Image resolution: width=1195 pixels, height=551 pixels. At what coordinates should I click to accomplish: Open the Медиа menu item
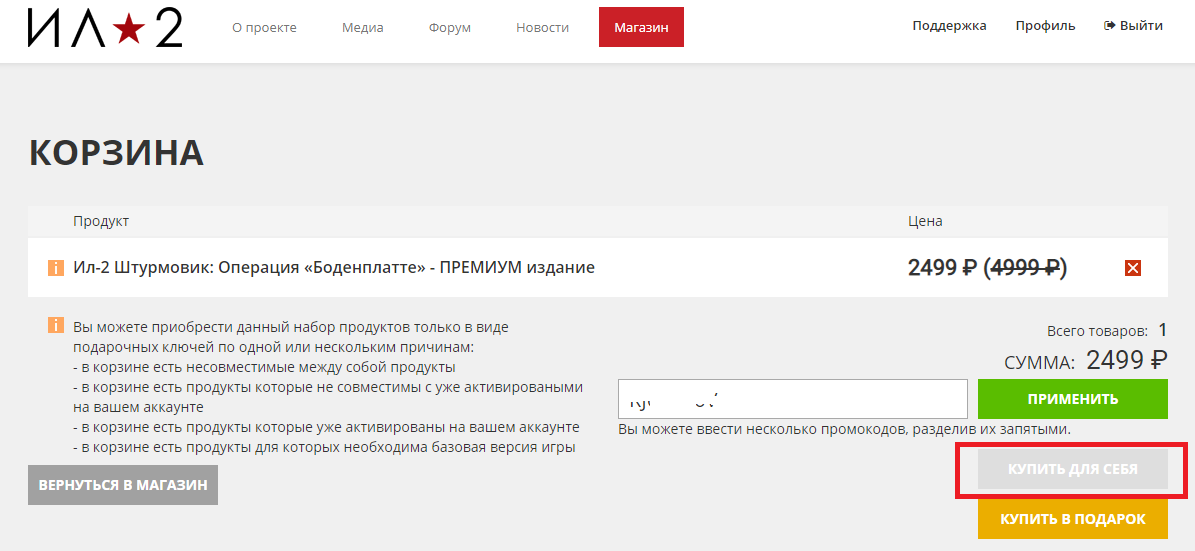pos(363,27)
